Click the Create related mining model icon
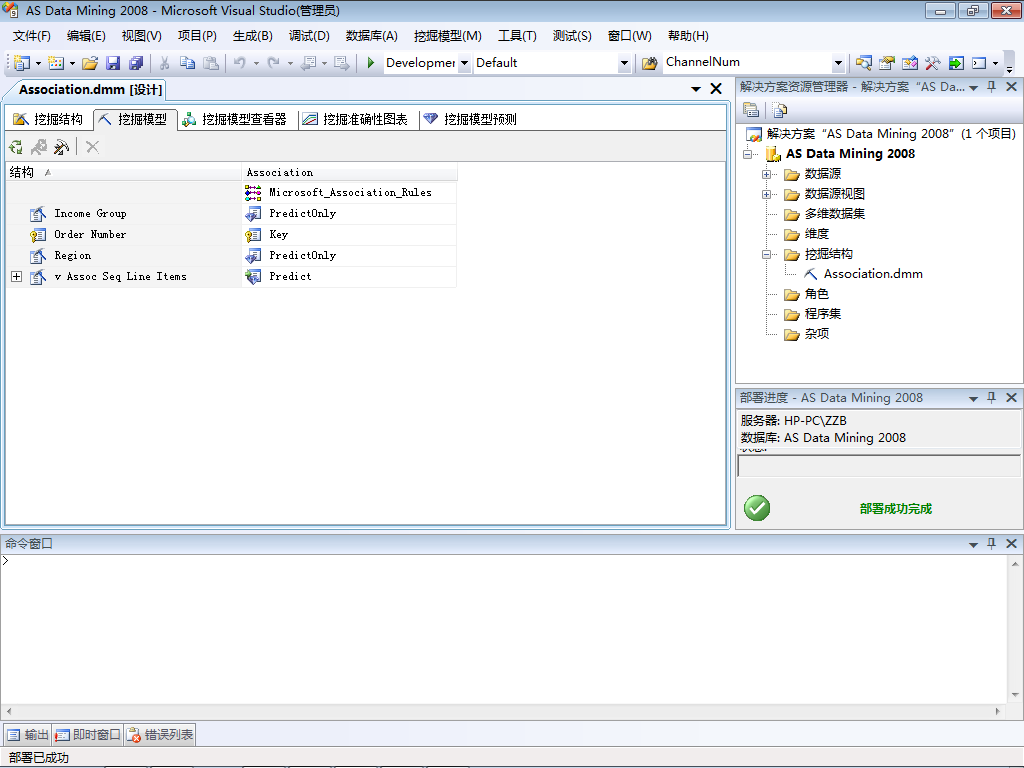Image resolution: width=1024 pixels, height=768 pixels. coord(39,147)
